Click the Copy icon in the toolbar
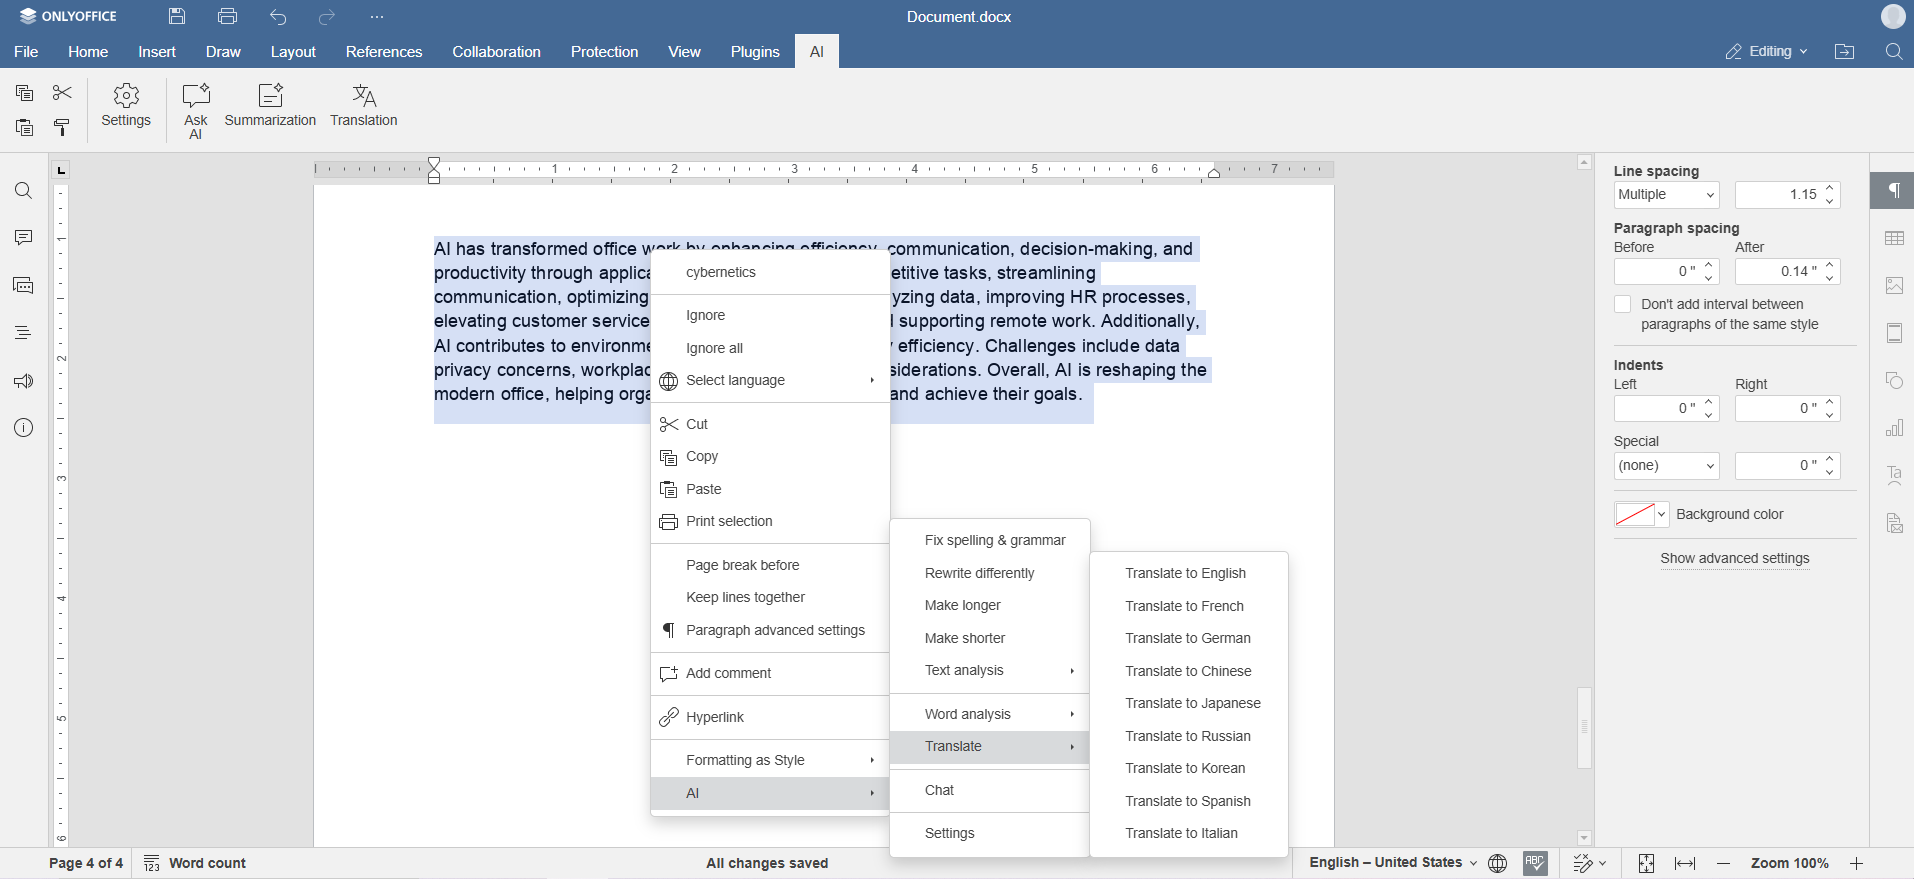Image resolution: width=1914 pixels, height=879 pixels. click(25, 93)
